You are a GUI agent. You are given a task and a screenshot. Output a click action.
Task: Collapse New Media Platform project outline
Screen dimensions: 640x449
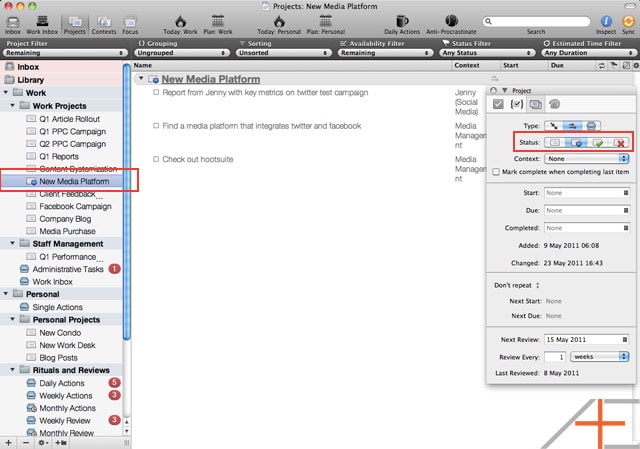[x=141, y=78]
